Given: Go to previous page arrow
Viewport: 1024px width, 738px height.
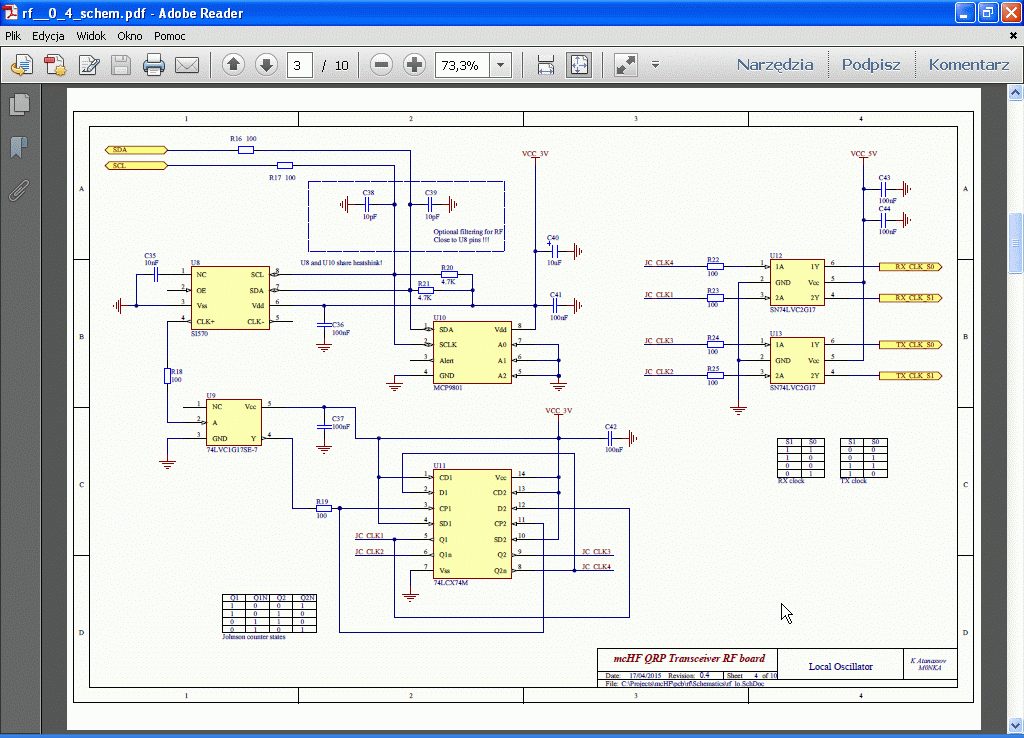Looking at the screenshot, I should click(x=234, y=66).
